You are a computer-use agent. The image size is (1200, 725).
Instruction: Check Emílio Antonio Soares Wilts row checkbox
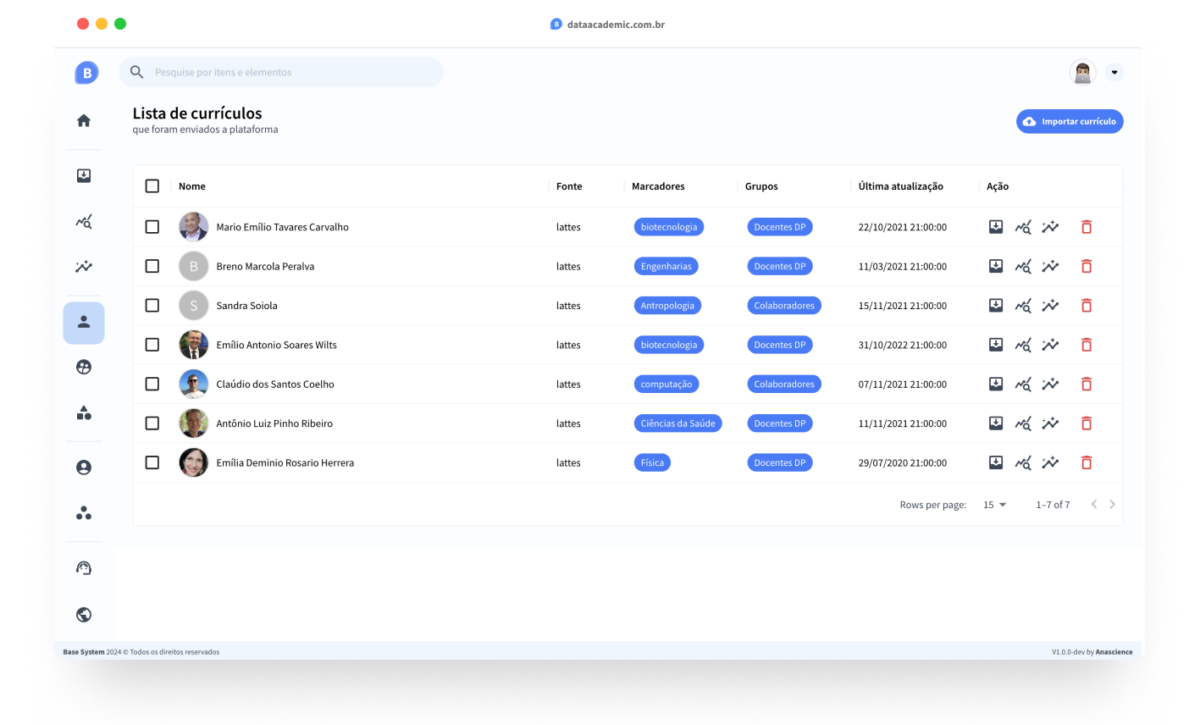152,345
